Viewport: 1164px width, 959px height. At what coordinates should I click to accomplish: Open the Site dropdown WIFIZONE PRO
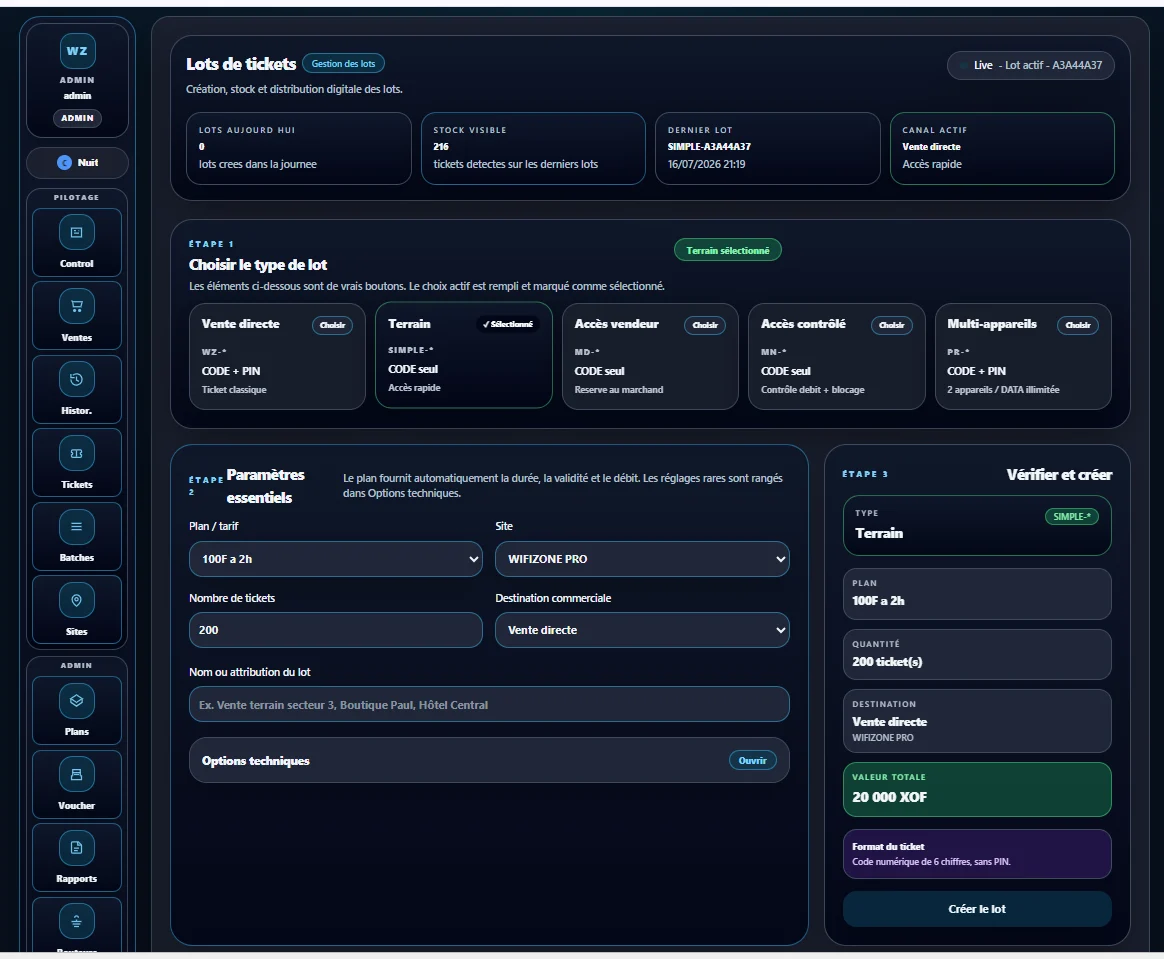point(642,559)
